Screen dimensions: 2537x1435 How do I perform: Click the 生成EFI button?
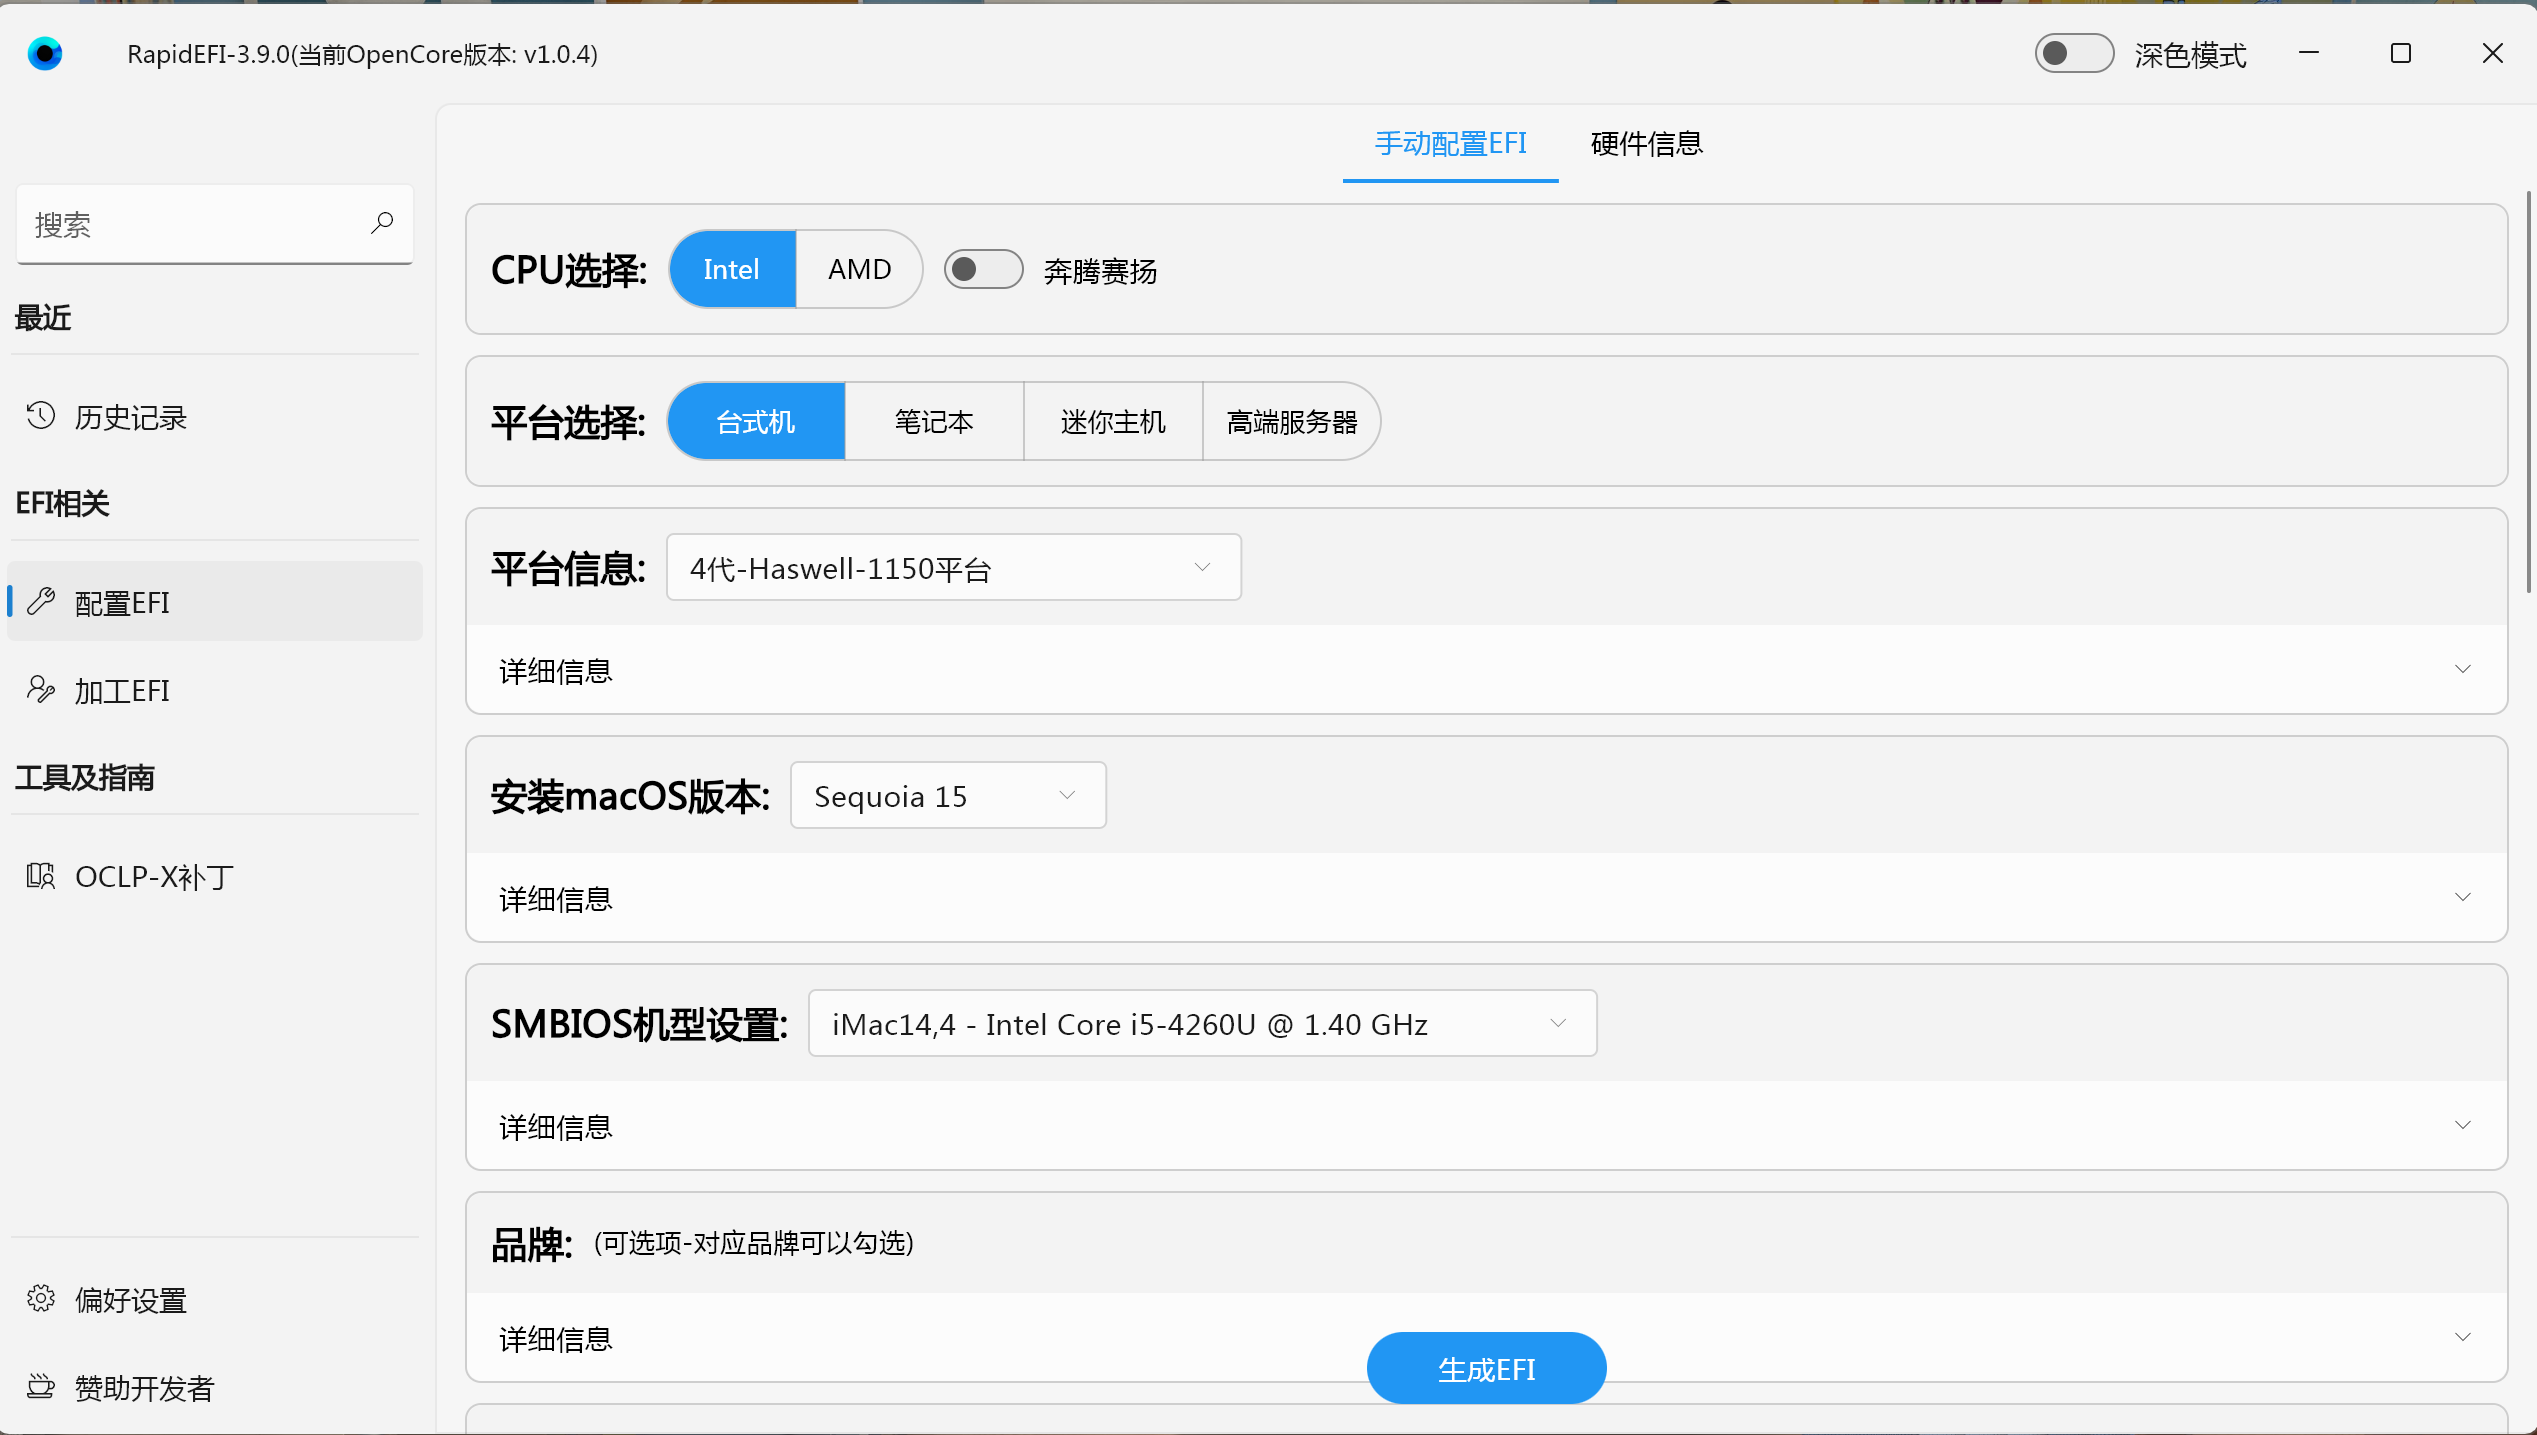pyautogui.click(x=1485, y=1368)
